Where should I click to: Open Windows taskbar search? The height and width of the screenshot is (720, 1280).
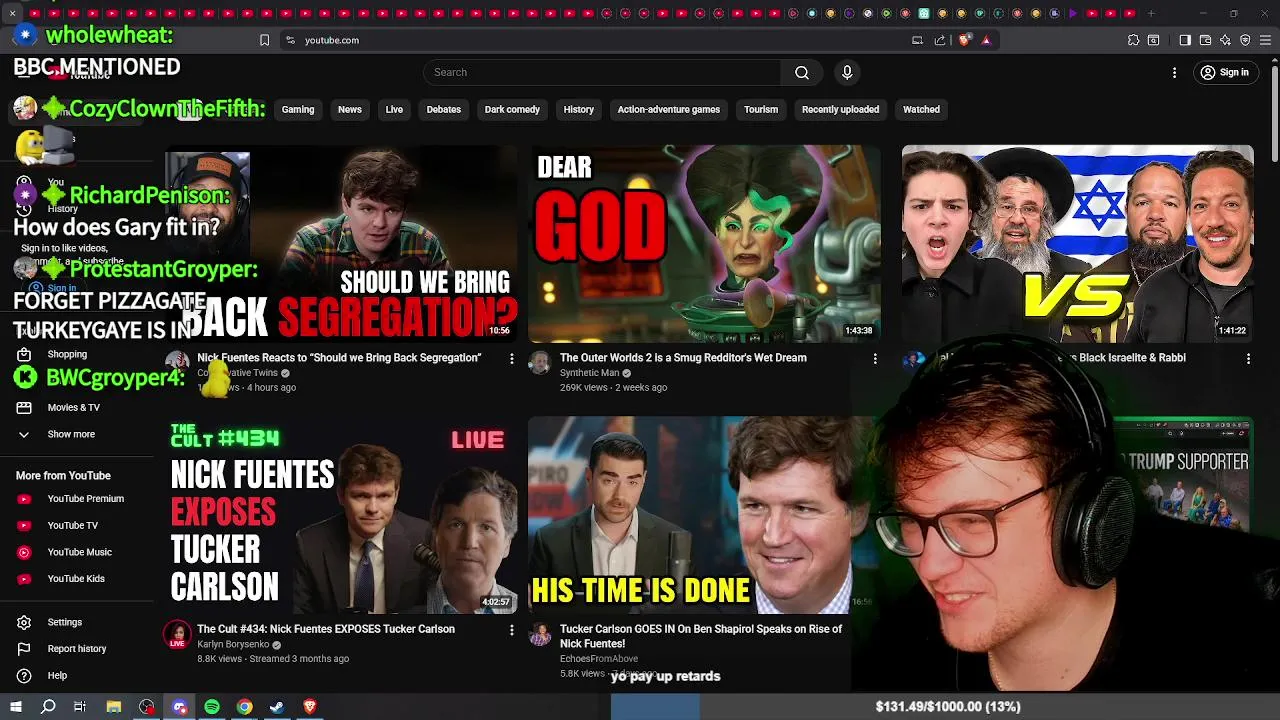48,707
